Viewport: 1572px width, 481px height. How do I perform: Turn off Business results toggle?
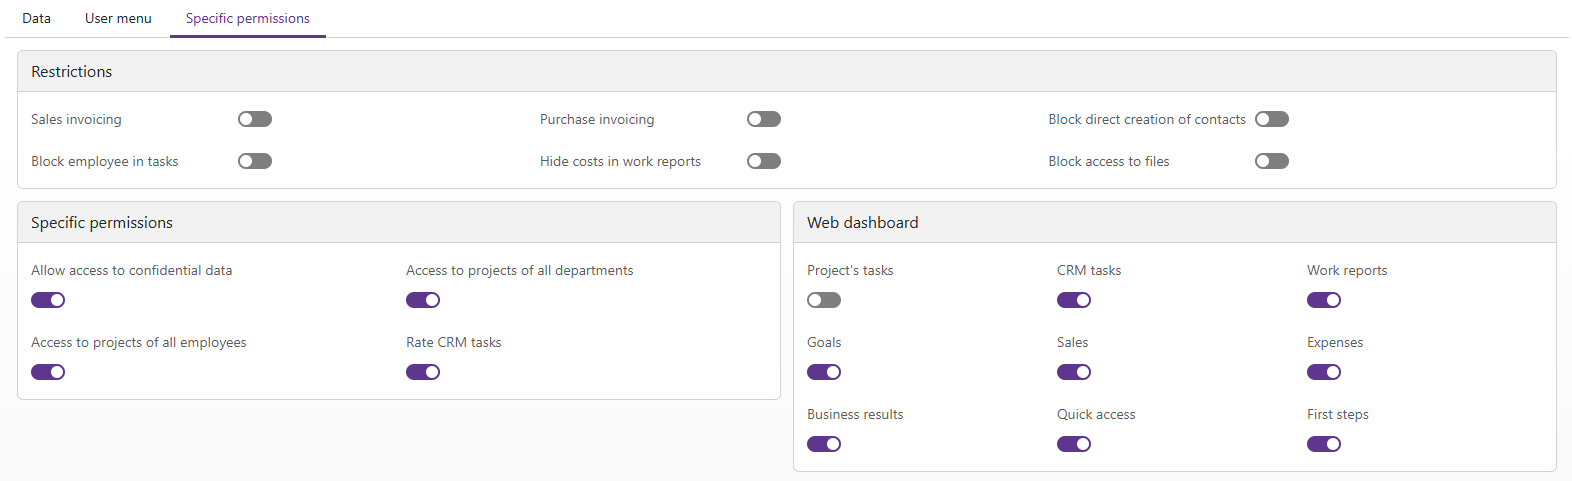pos(824,444)
